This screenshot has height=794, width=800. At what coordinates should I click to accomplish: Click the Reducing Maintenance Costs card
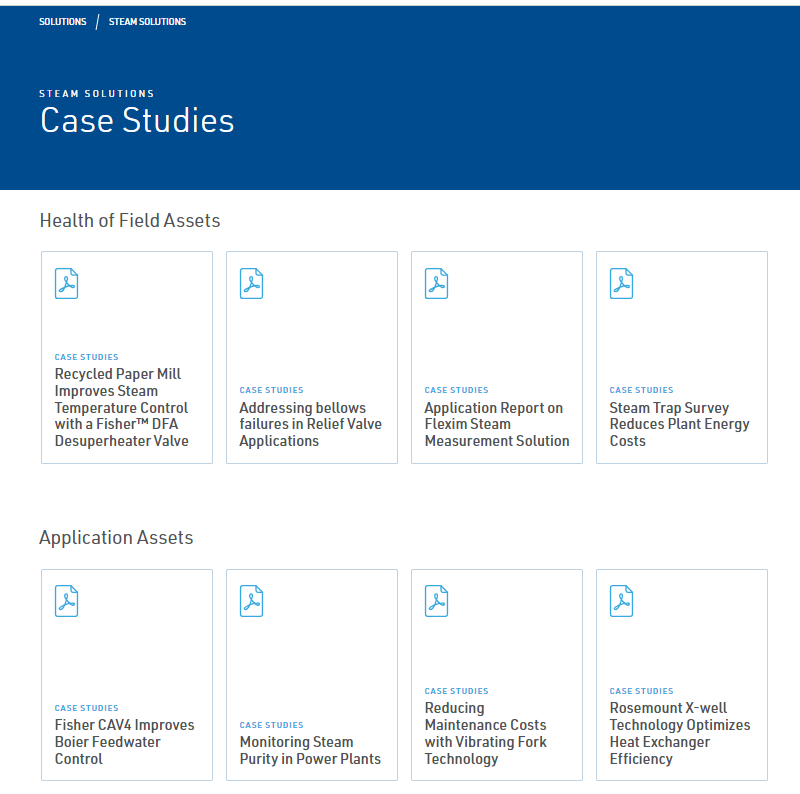pos(496,675)
